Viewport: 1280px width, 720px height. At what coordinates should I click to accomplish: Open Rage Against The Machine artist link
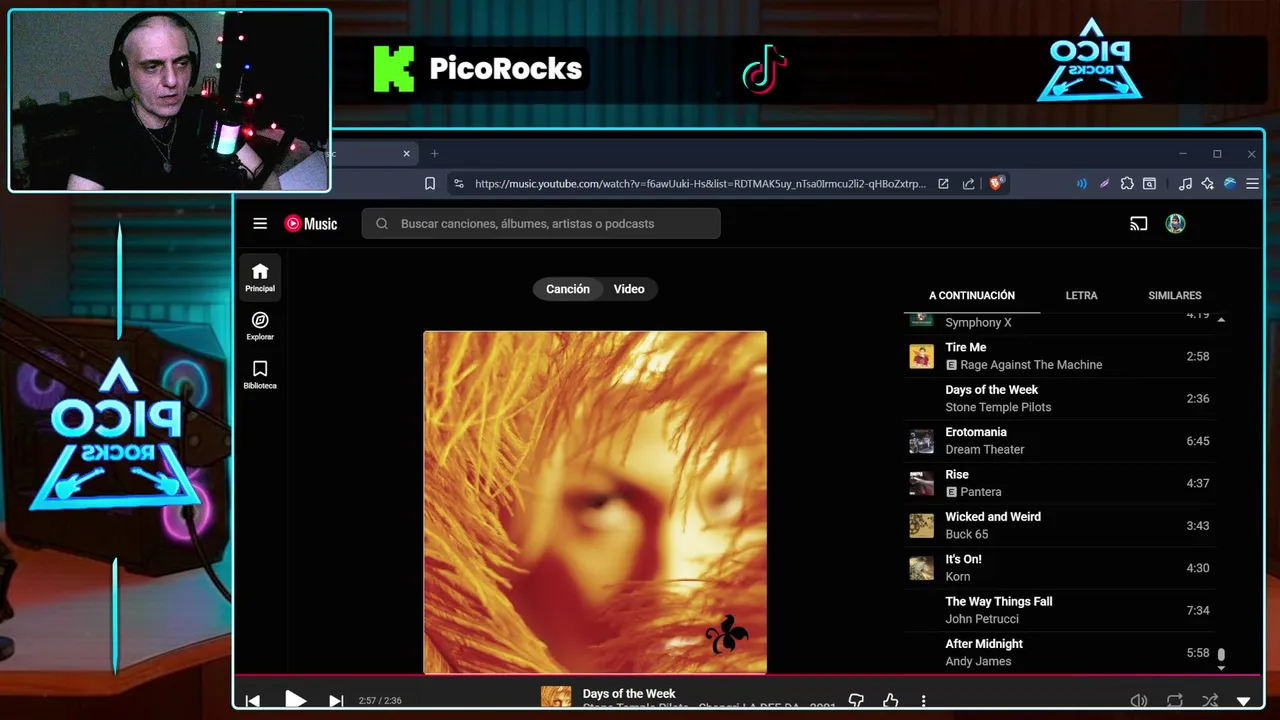1031,365
